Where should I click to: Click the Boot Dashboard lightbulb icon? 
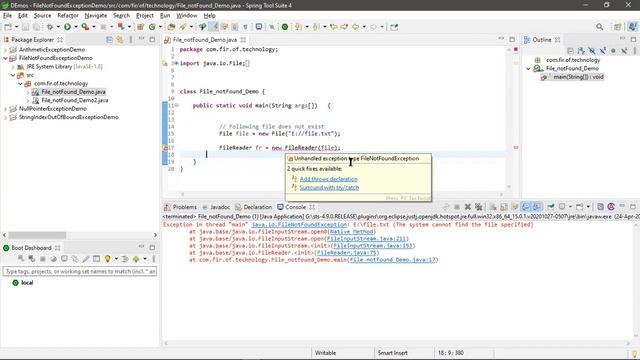tap(107, 259)
